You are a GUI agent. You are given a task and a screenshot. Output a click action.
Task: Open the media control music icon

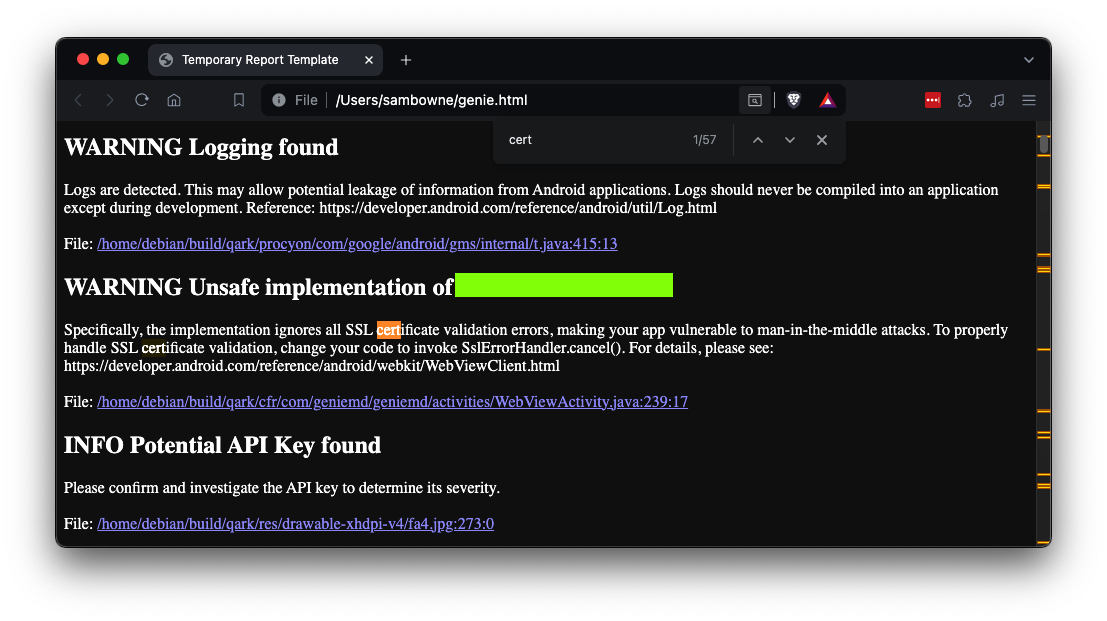pyautogui.click(x=997, y=100)
